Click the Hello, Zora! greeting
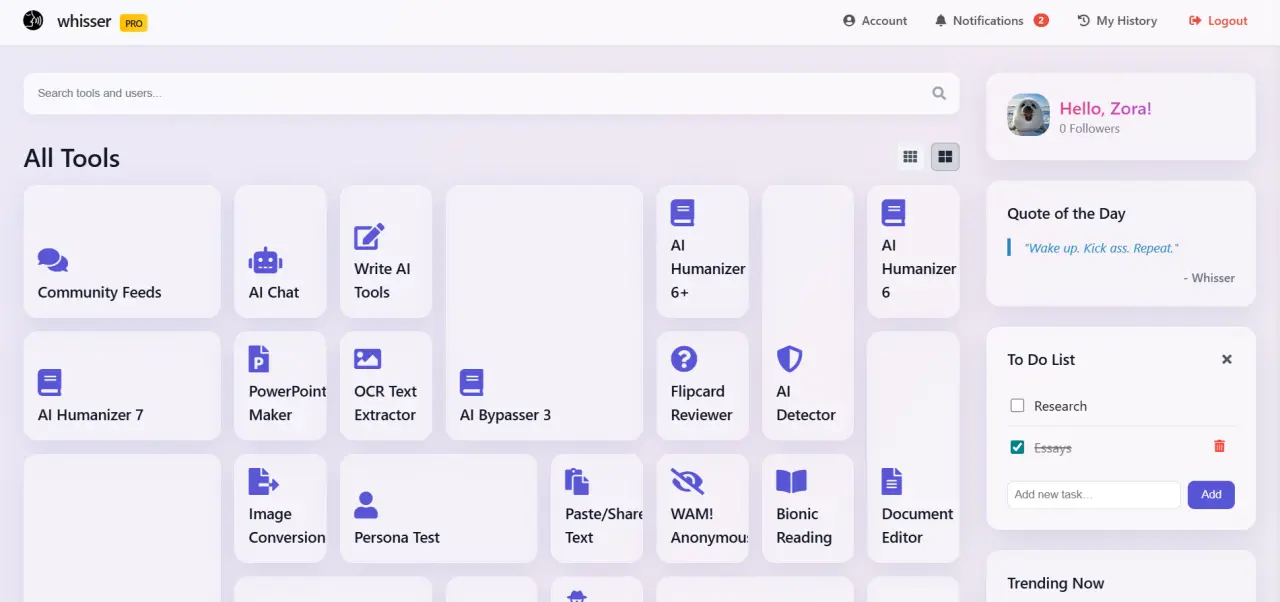 click(x=1105, y=108)
